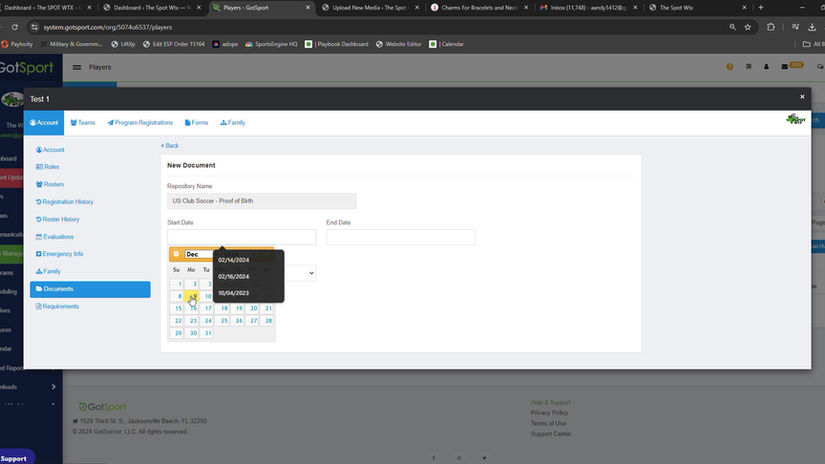Click GotSport logo at top left
This screenshot has height=464, width=825.
pos(27,67)
